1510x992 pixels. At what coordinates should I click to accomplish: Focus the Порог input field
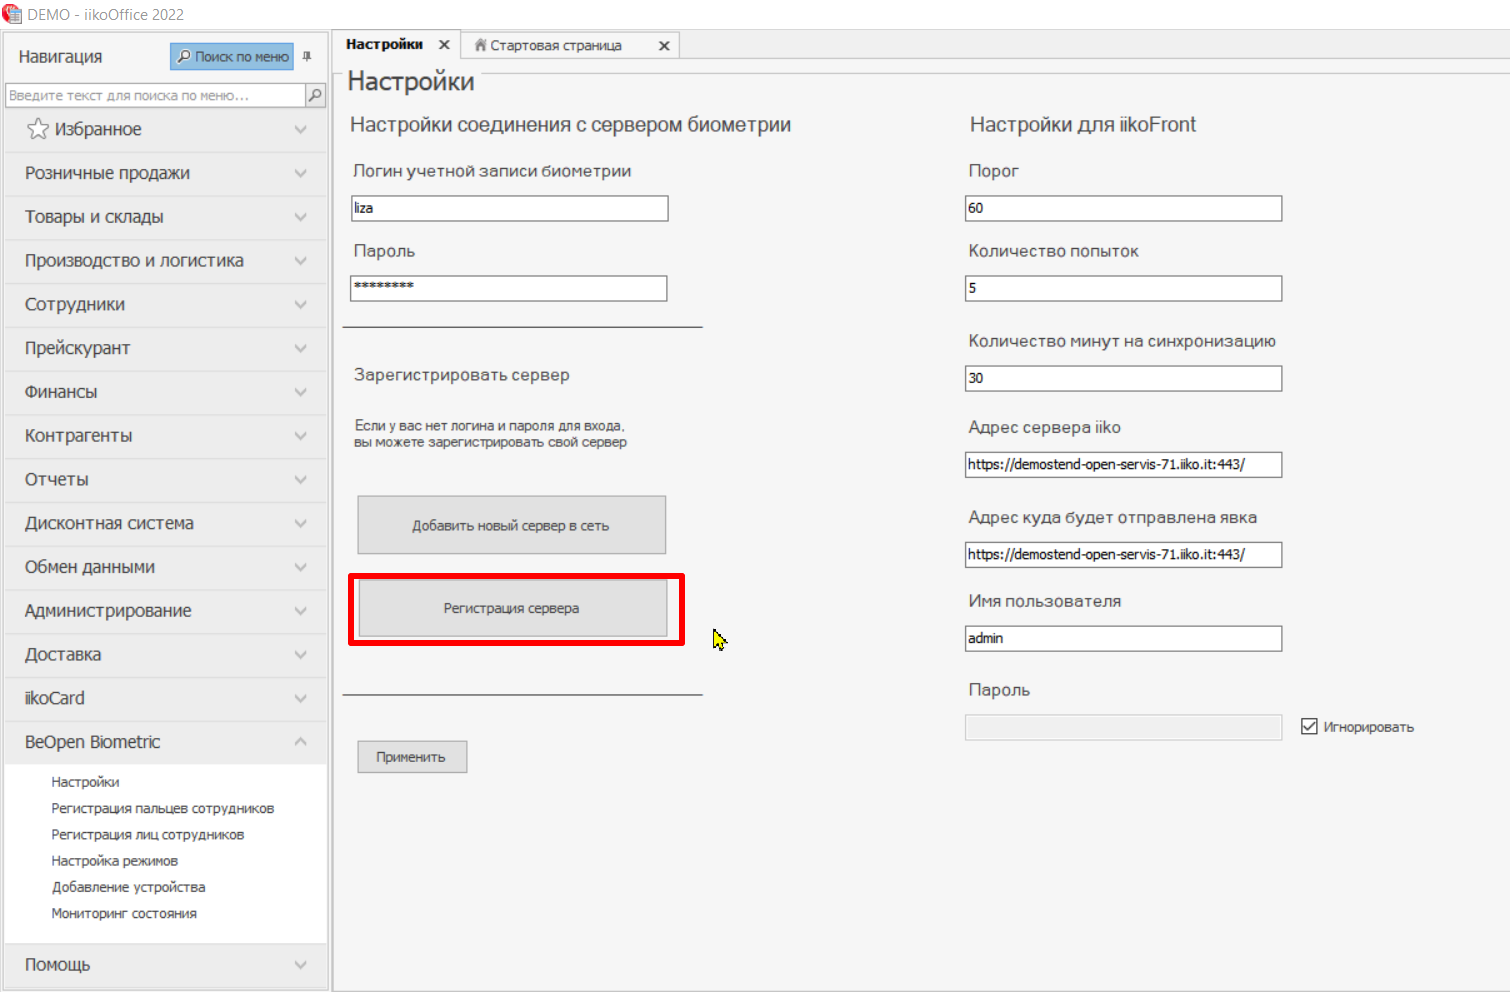coord(1123,208)
